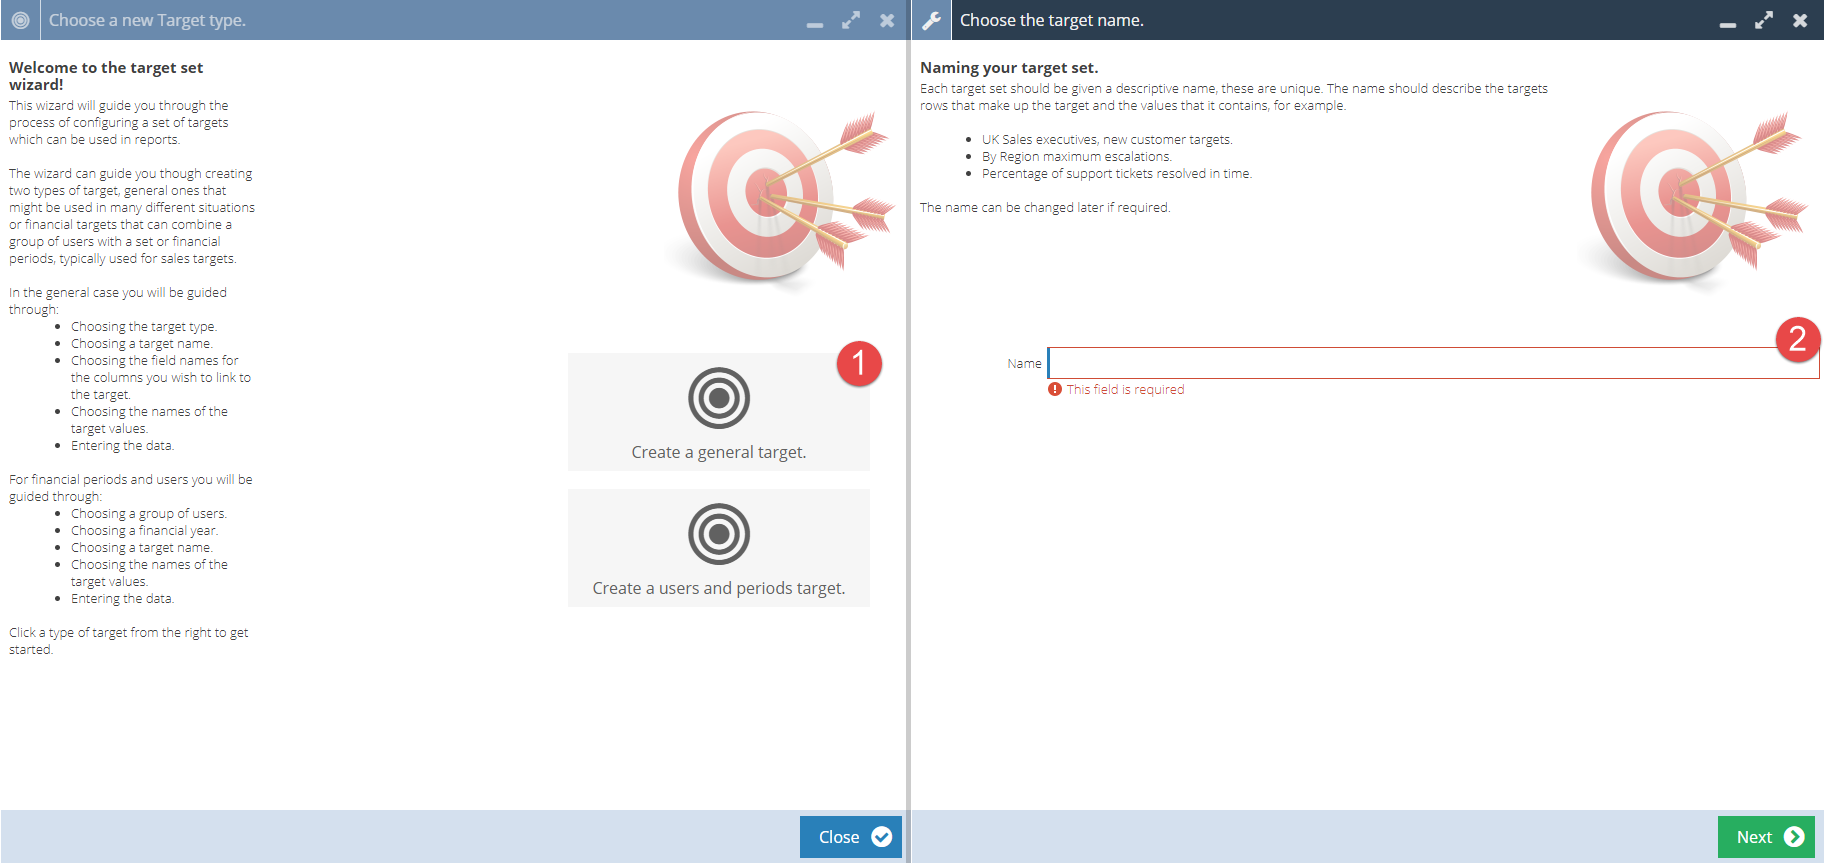1824x863 pixels.
Task: Choose 'Create a users and periods target'
Action: (718, 548)
